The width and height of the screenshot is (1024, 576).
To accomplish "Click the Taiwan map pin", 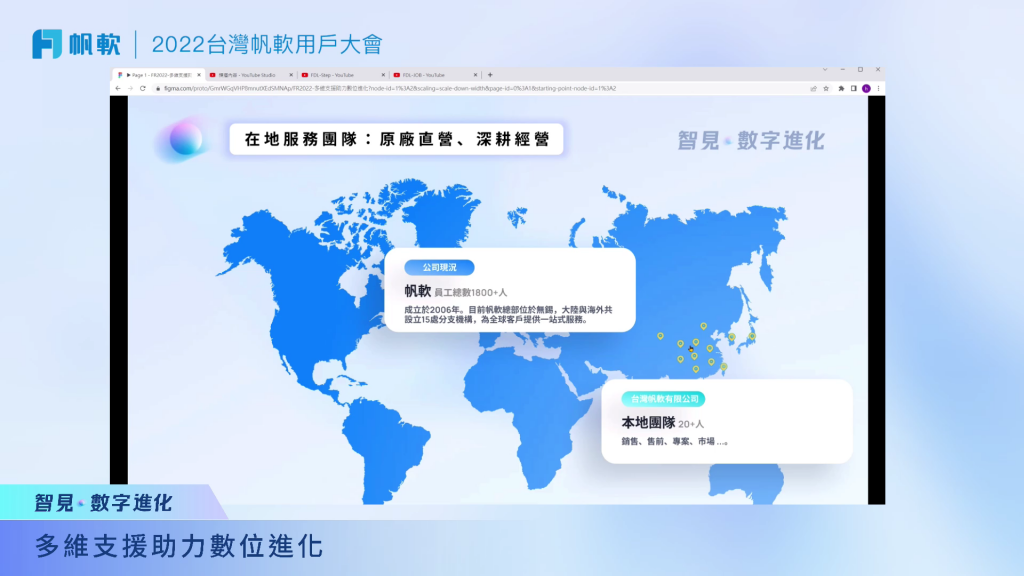I will (724, 367).
